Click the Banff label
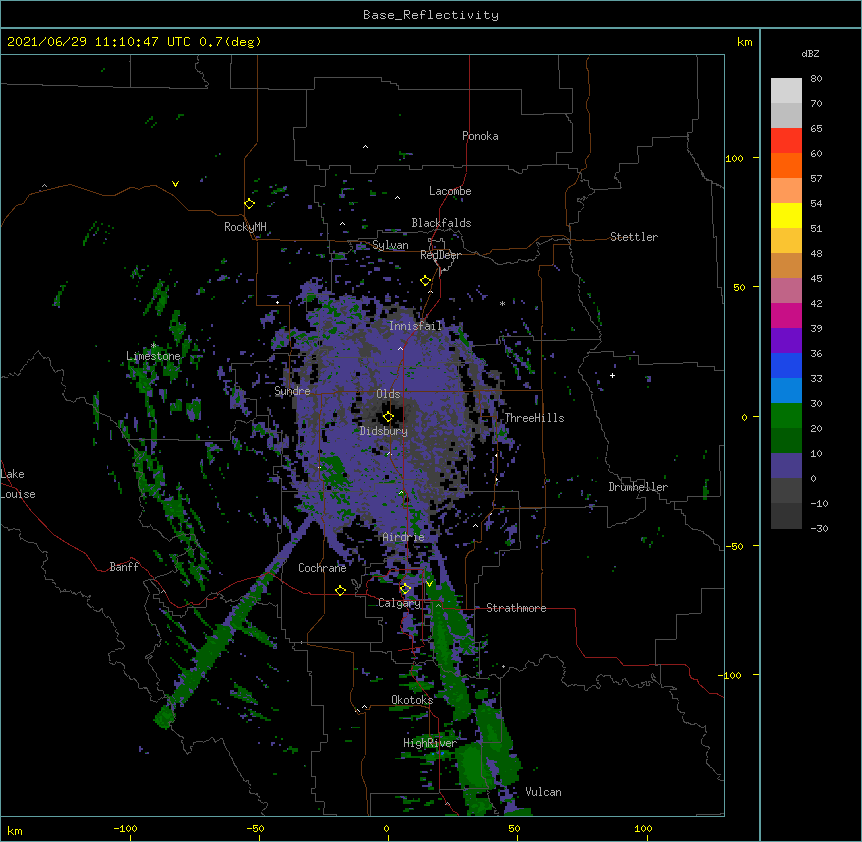862x842 pixels. (124, 567)
